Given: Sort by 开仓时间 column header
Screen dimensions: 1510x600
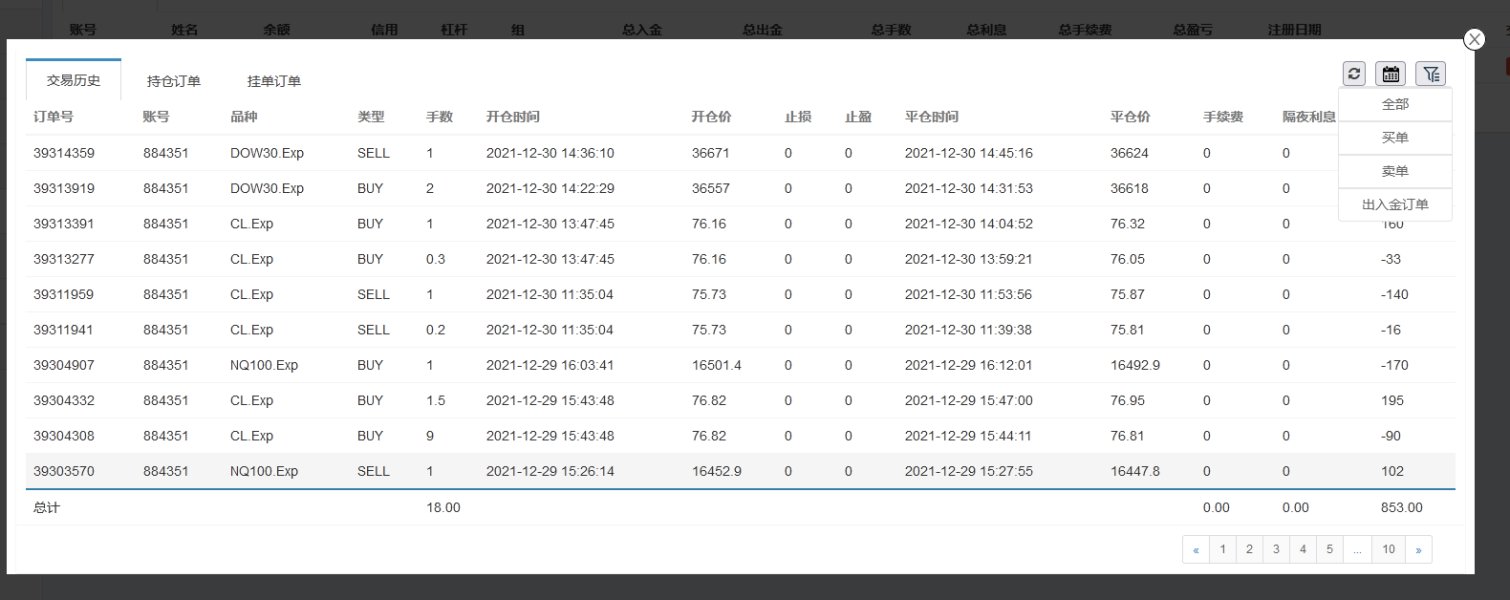Looking at the screenshot, I should (x=513, y=117).
